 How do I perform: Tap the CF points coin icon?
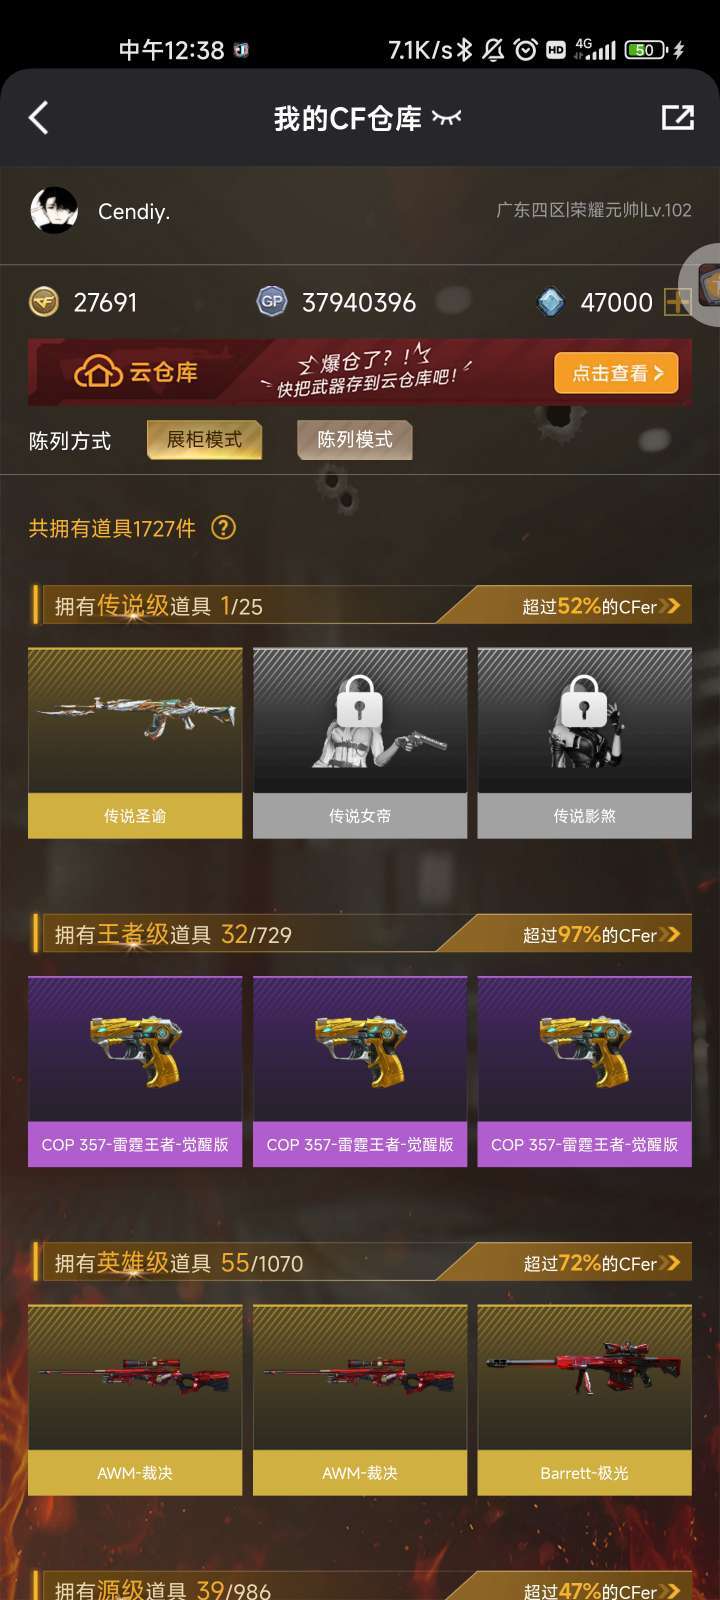[x=44, y=302]
